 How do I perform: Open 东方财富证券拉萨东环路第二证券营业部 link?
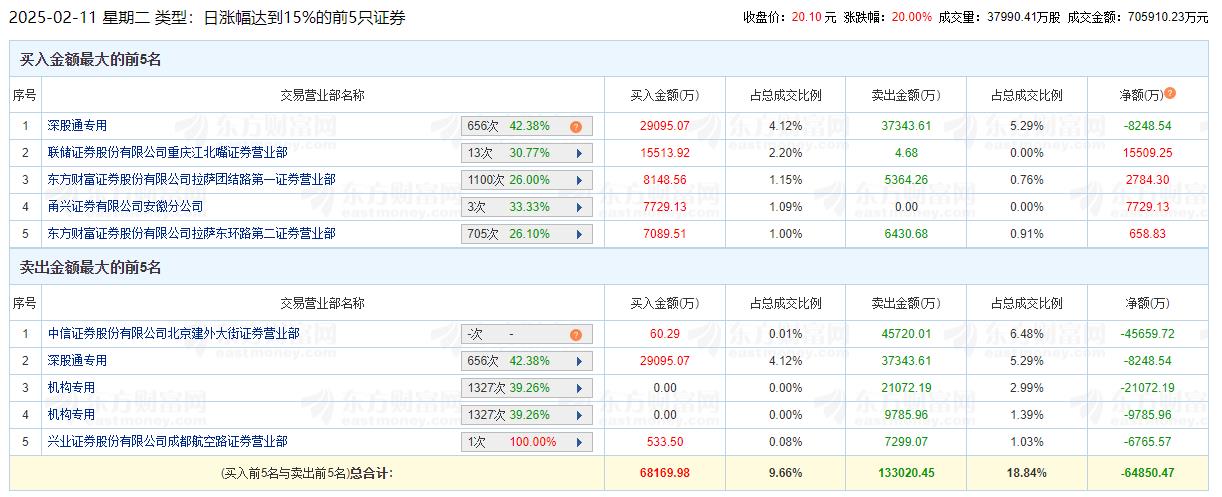[x=191, y=234]
